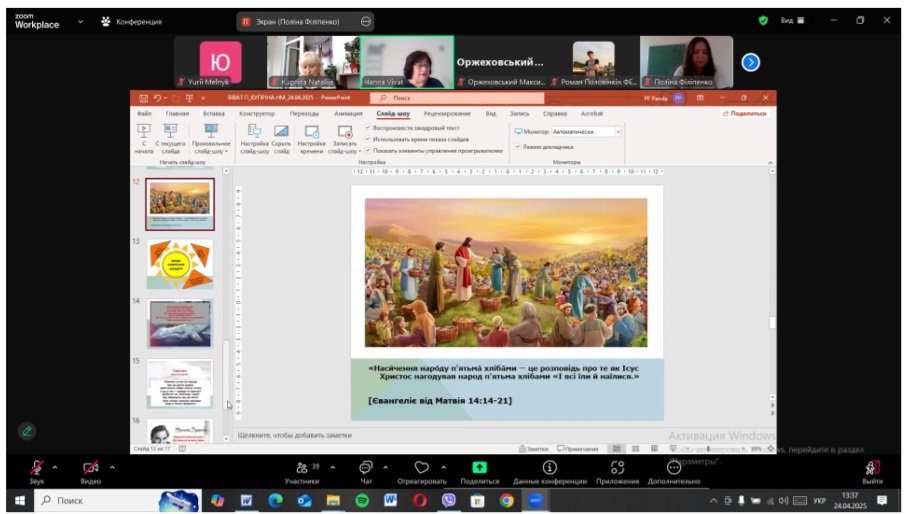
Task: Start slideshow from beginning icon
Action: [x=143, y=131]
